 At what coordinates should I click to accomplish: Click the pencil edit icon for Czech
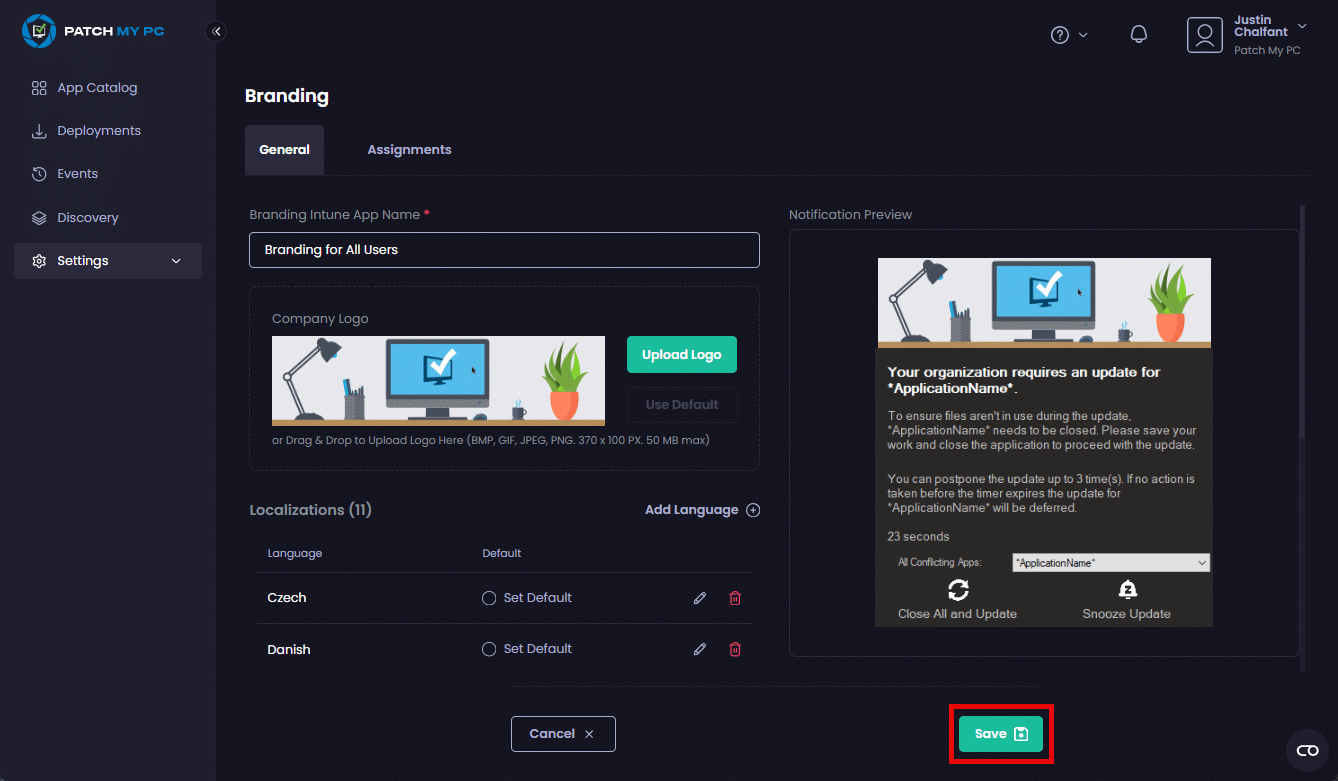tap(700, 598)
